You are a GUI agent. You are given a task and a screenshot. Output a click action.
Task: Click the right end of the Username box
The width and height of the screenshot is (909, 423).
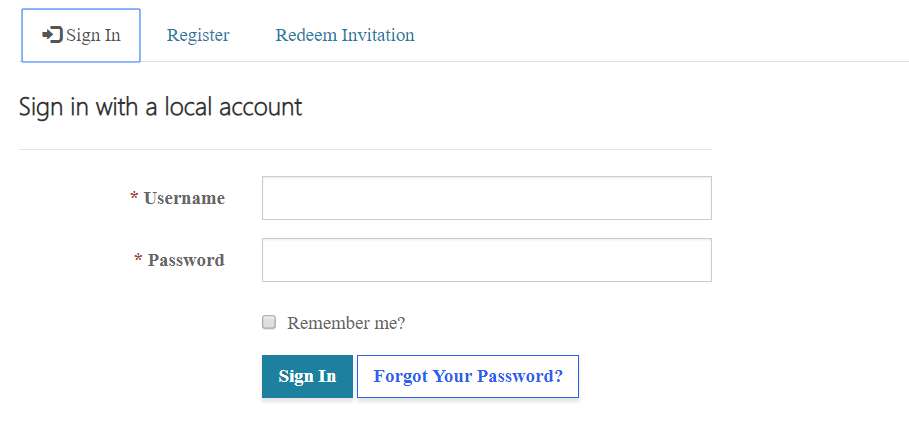click(696, 198)
